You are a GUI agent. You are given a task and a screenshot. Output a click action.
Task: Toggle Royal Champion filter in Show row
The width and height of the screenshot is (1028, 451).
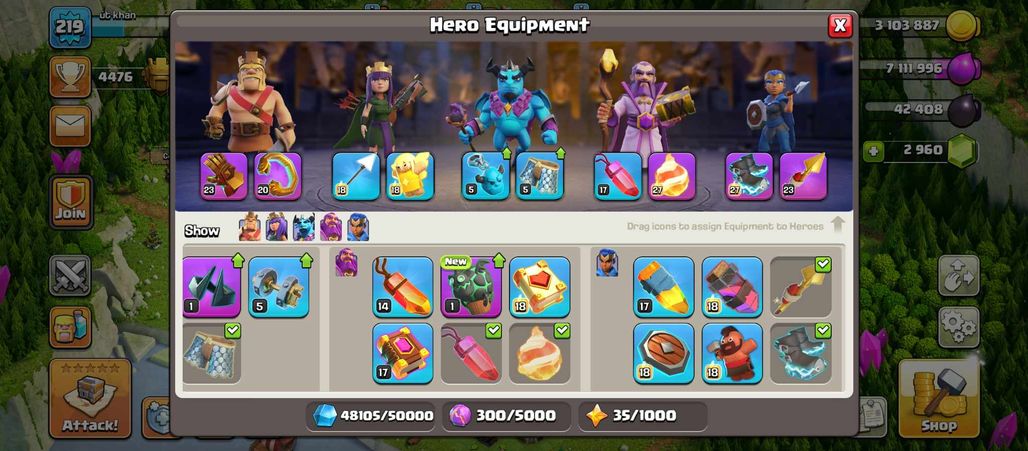[x=358, y=227]
